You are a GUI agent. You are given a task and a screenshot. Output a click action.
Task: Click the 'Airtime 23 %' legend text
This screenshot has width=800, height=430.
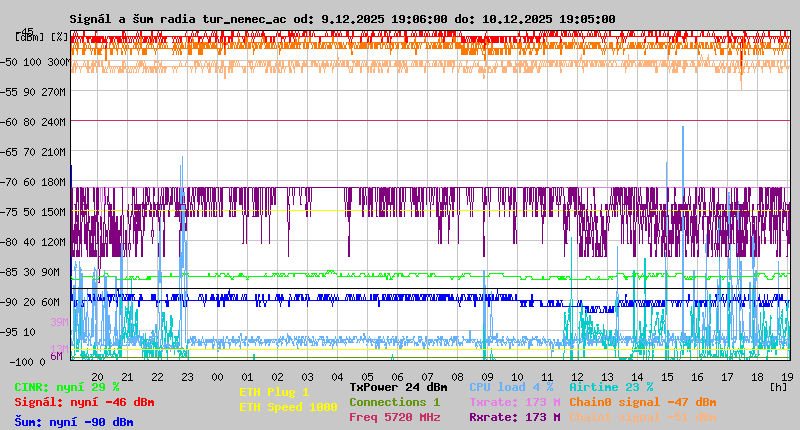[x=611, y=387]
